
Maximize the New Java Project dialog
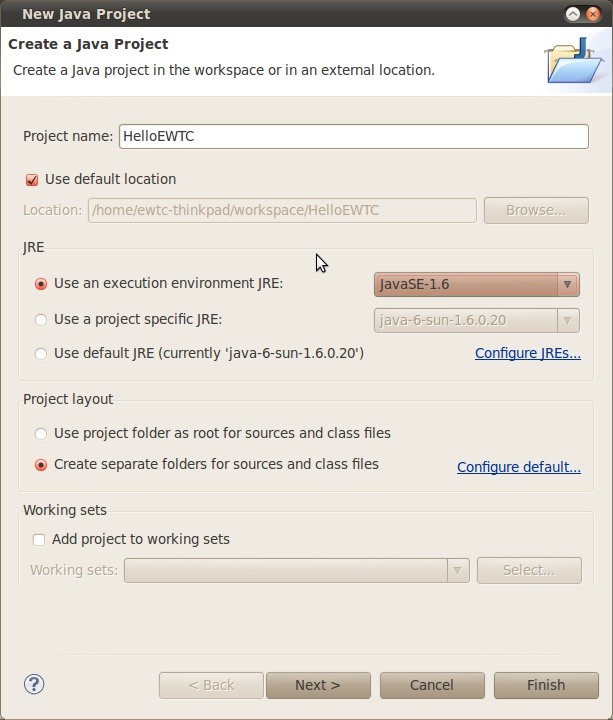[574, 14]
